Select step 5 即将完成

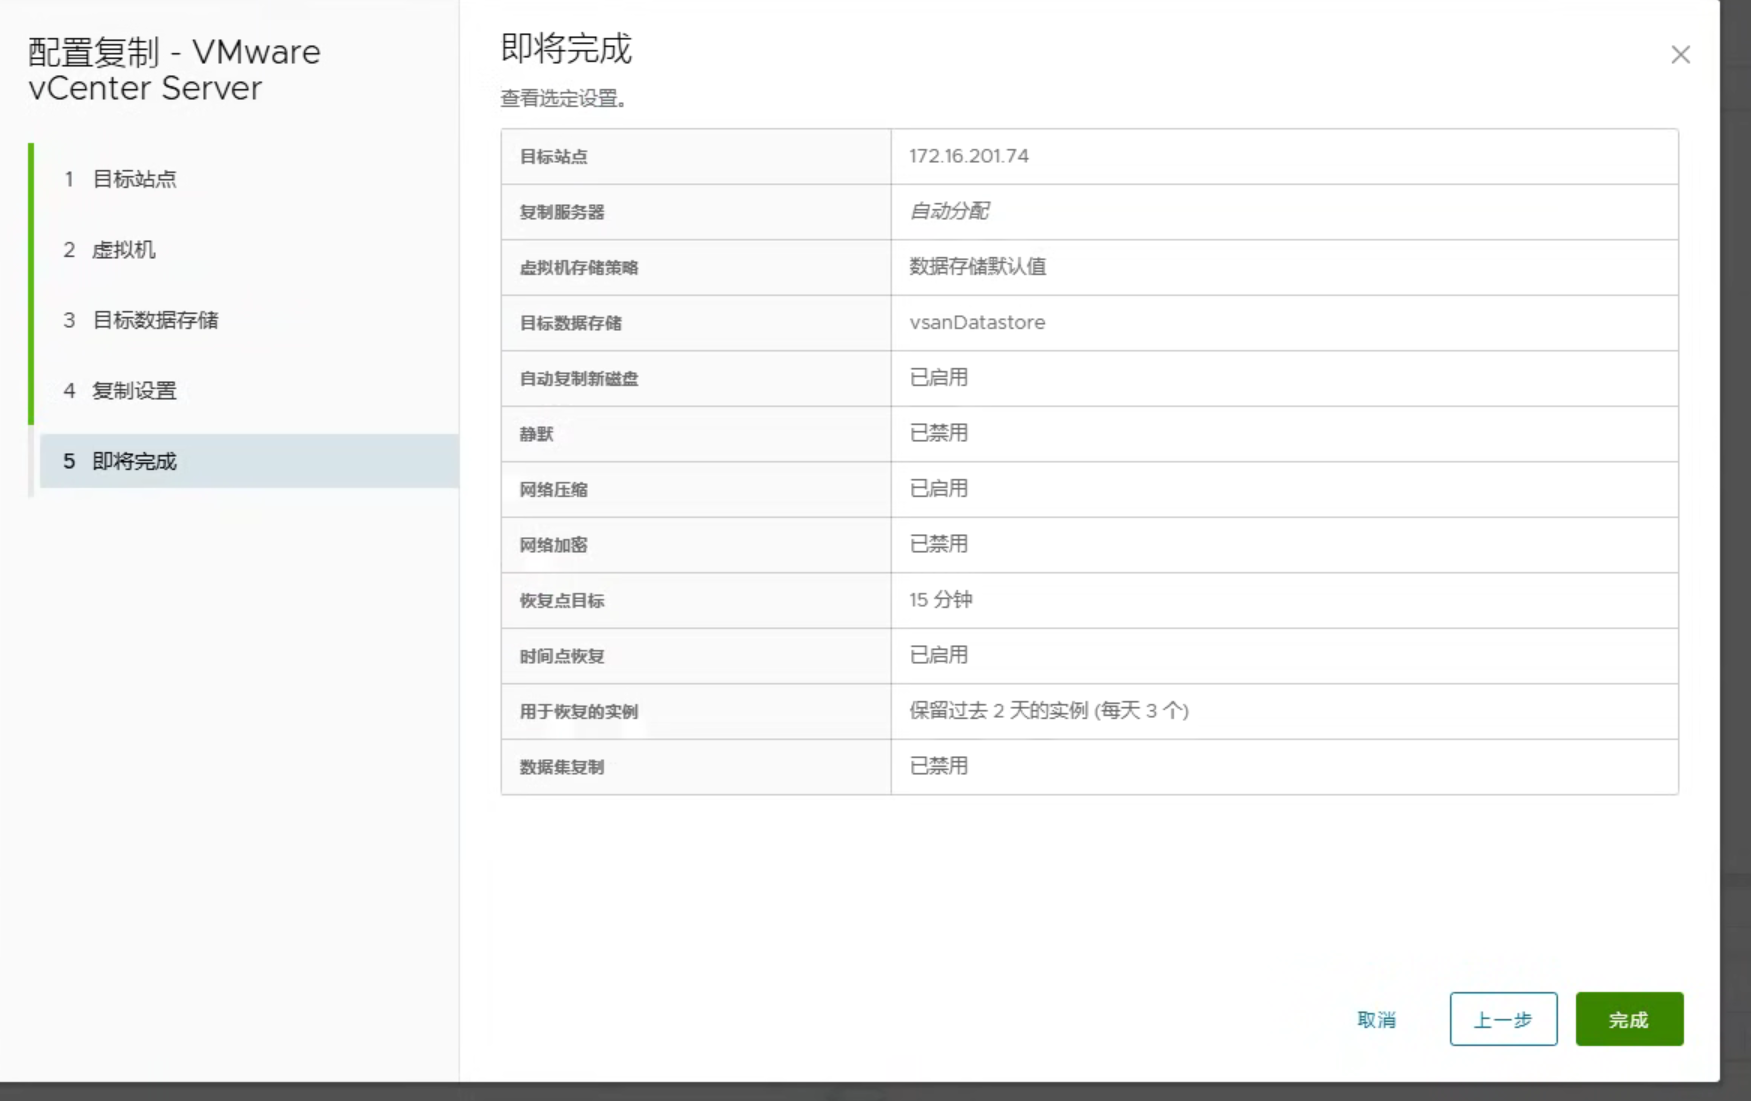pyautogui.click(x=134, y=461)
